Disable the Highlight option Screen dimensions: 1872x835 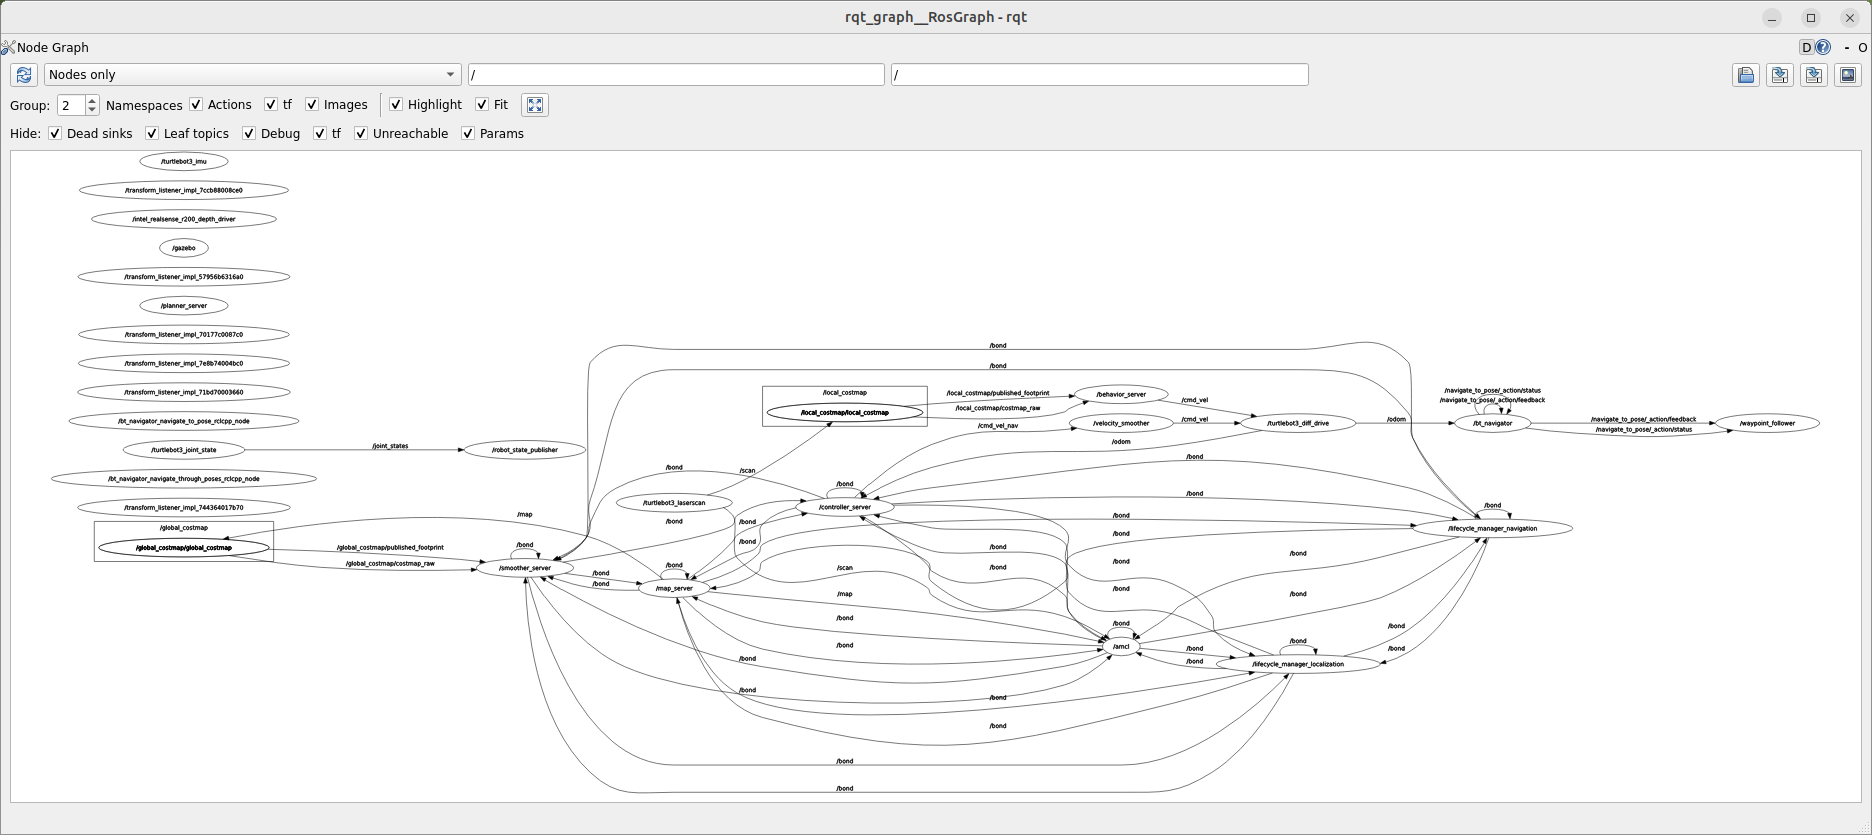pyautogui.click(x=396, y=105)
